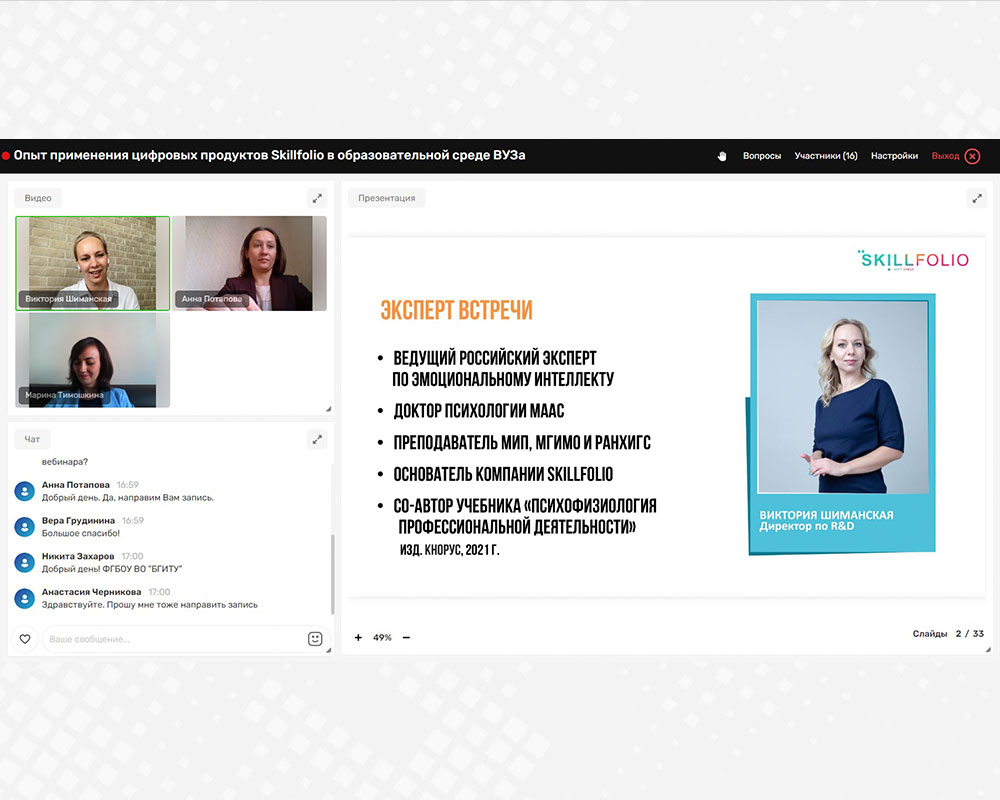The image size is (1000, 800).
Task: Click message Добрый день! ФГБОУ ВО "БГИТУ"
Action: (112, 569)
